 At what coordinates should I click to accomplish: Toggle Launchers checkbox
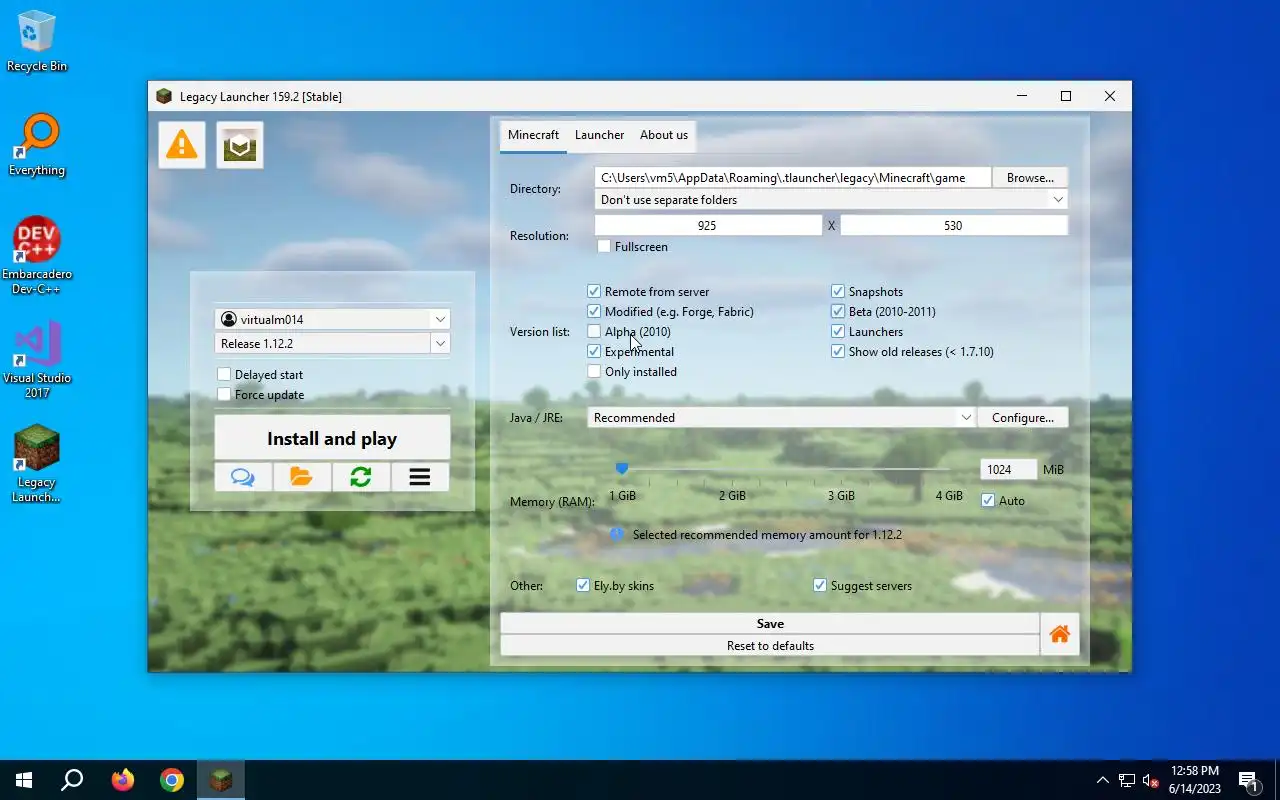[x=838, y=331]
